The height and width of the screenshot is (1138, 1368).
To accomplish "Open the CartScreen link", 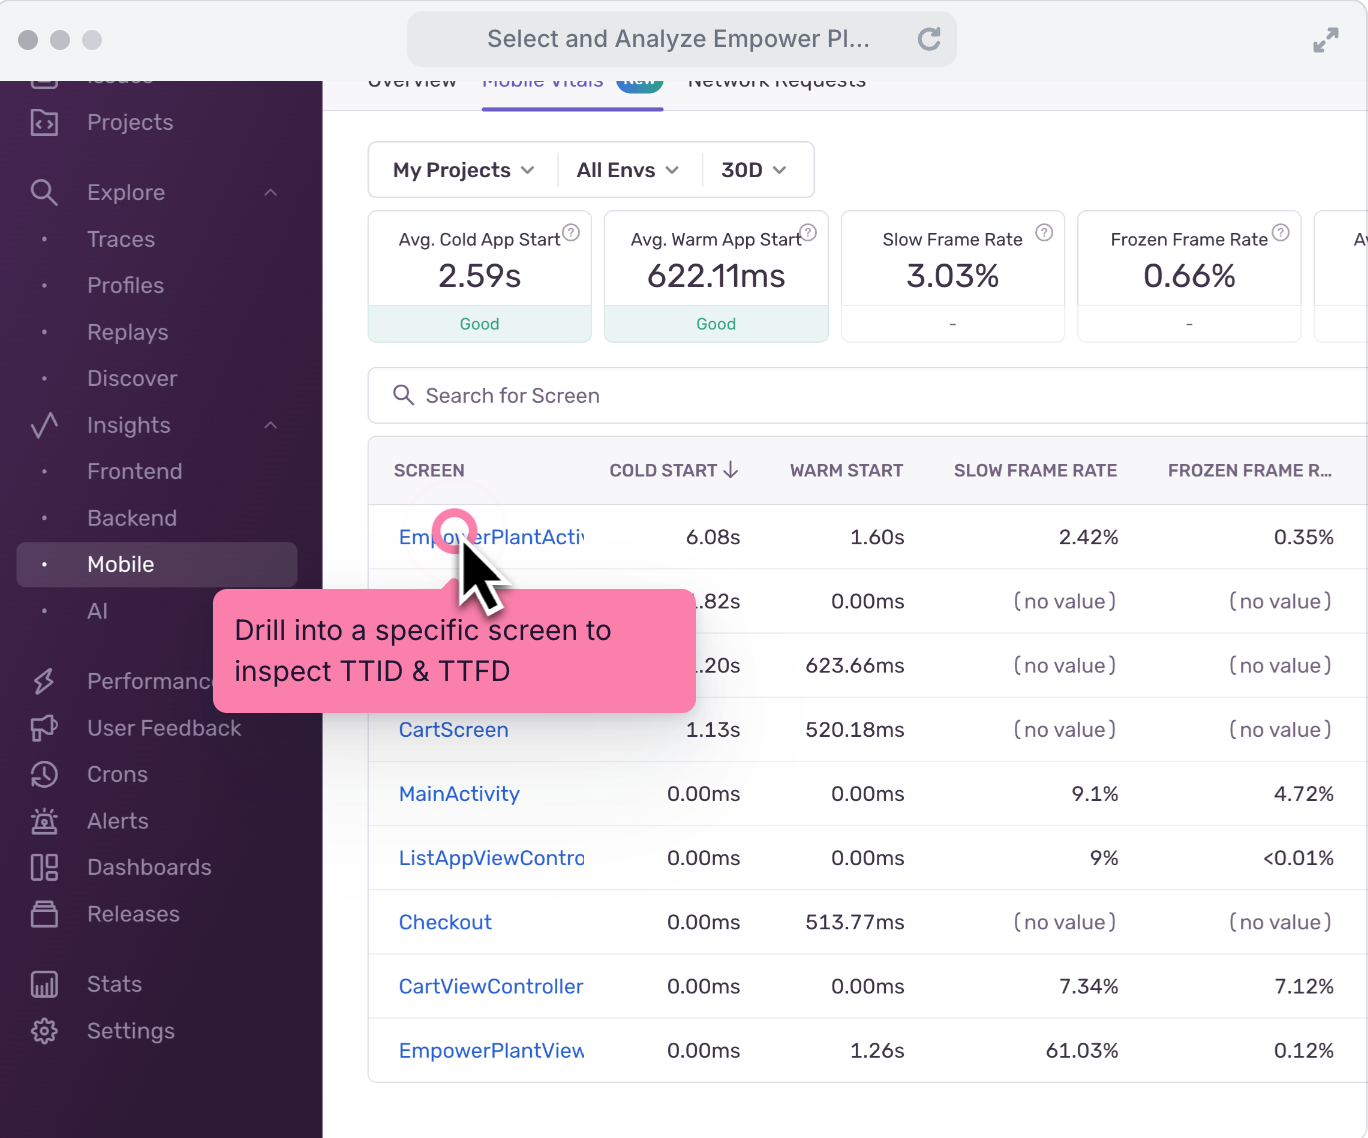I will [454, 730].
